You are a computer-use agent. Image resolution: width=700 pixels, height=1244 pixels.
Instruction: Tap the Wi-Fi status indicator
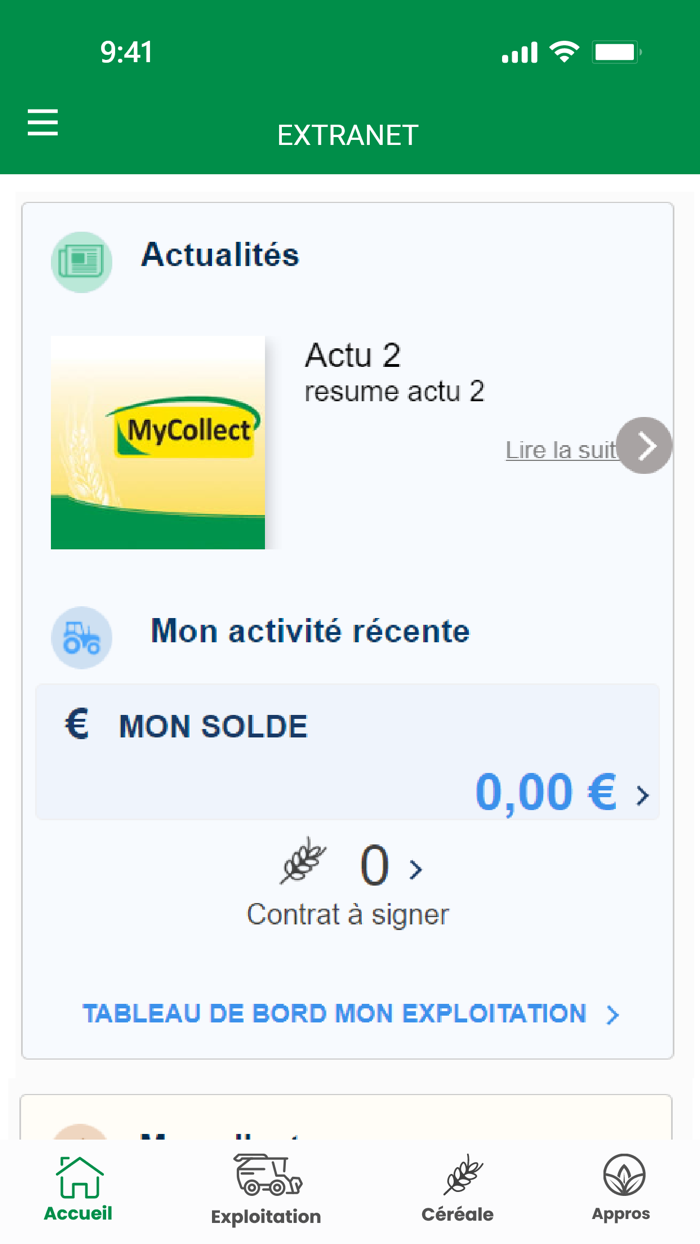pyautogui.click(x=566, y=51)
